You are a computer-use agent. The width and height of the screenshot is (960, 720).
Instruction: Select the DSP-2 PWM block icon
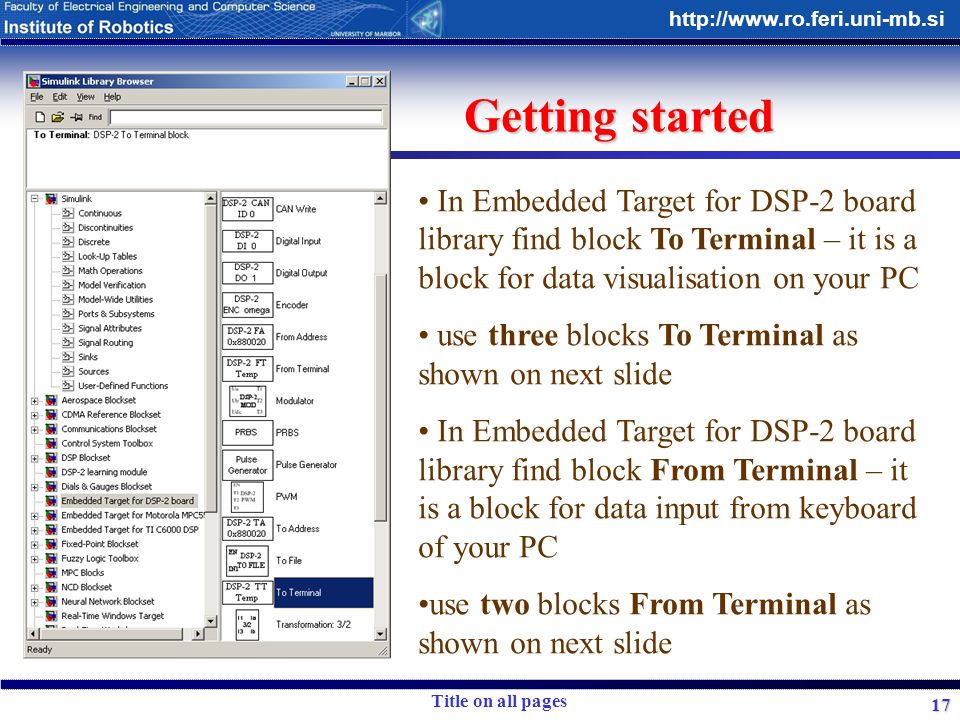[247, 497]
